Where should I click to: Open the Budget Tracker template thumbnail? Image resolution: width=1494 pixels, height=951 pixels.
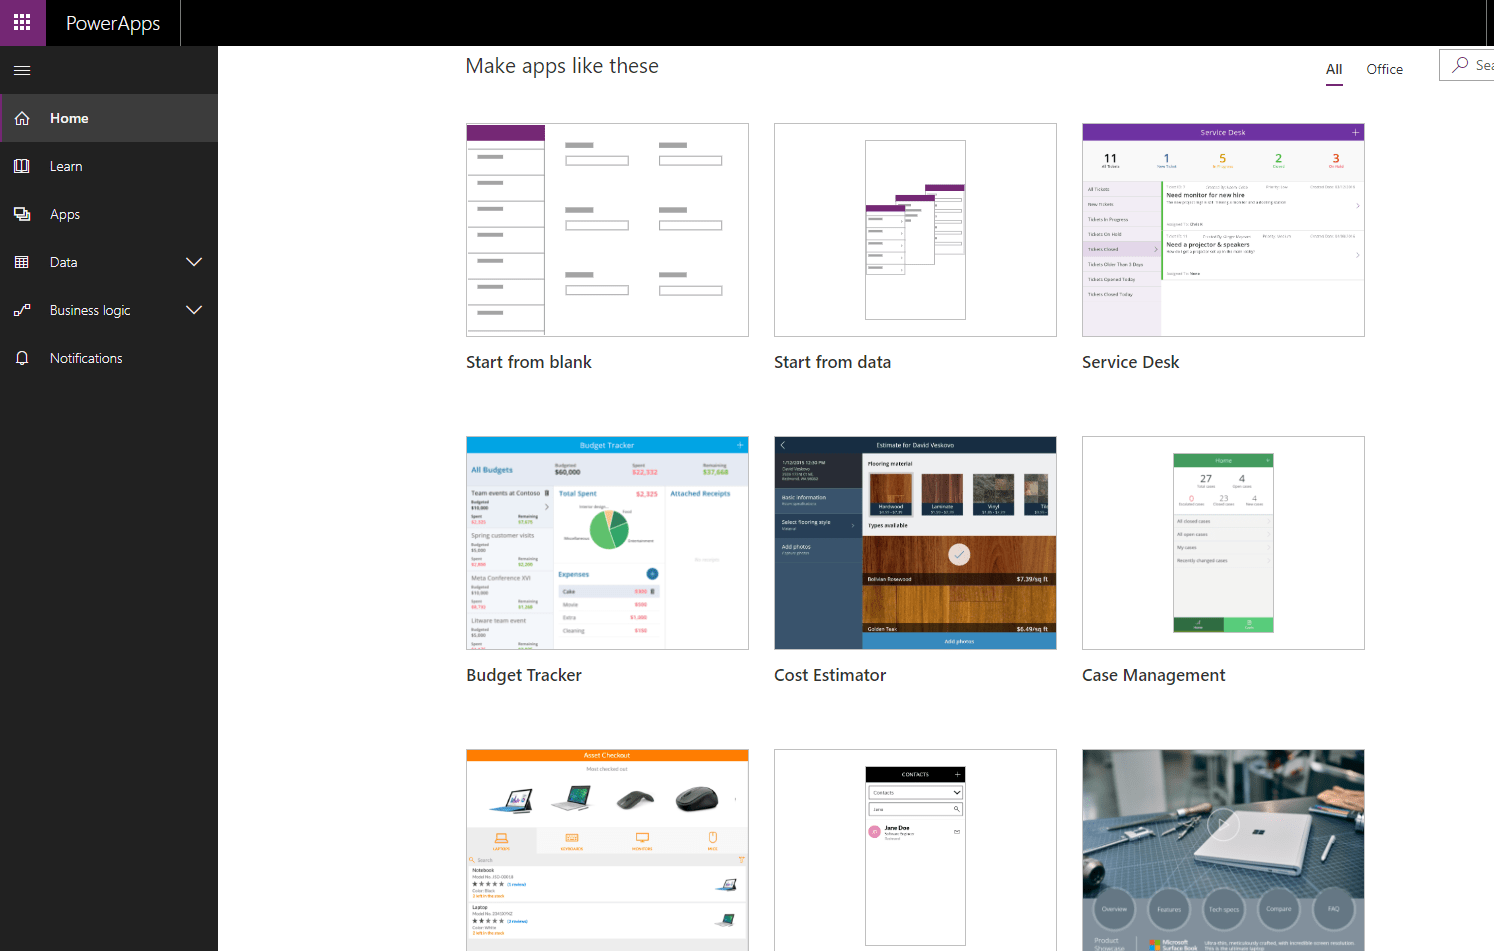607,543
